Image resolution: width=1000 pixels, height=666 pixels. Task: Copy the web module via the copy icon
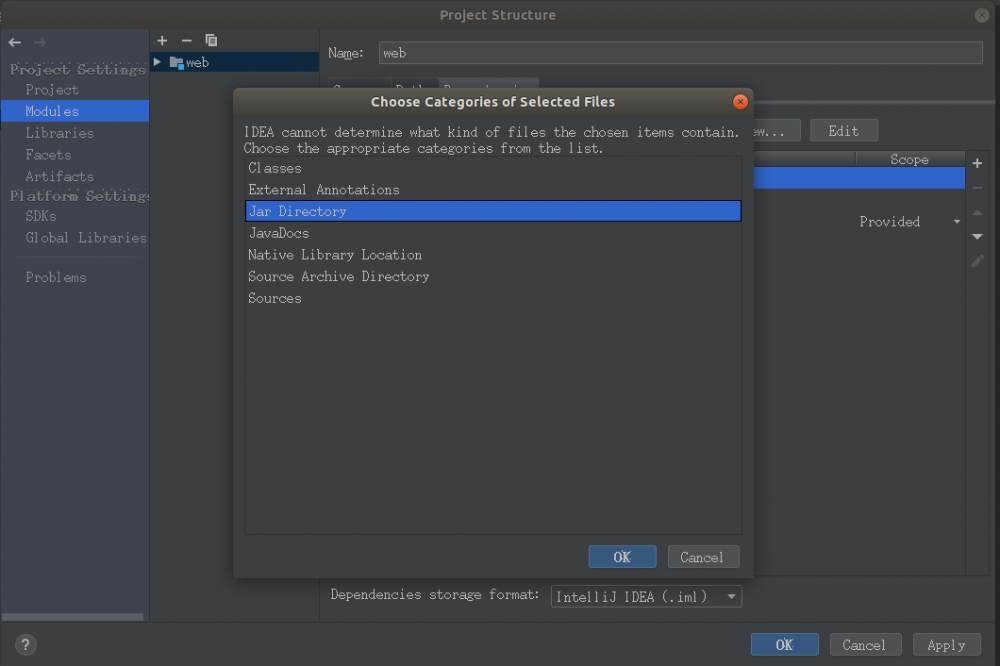tap(210, 40)
